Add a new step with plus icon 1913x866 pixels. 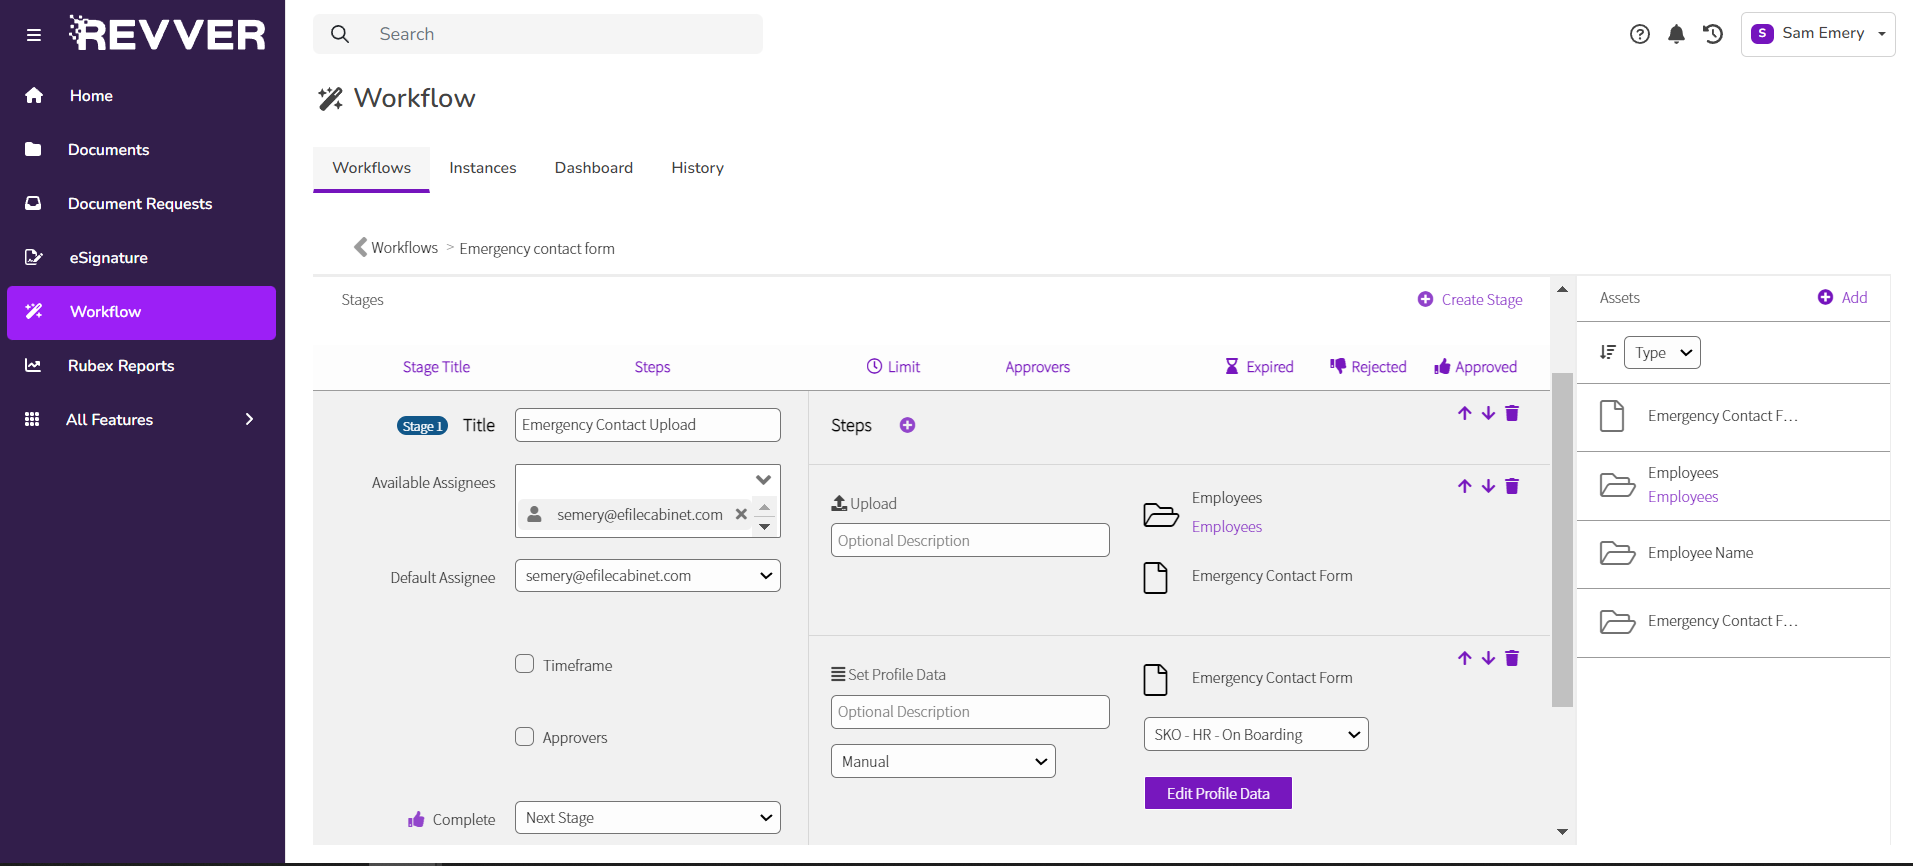point(907,425)
